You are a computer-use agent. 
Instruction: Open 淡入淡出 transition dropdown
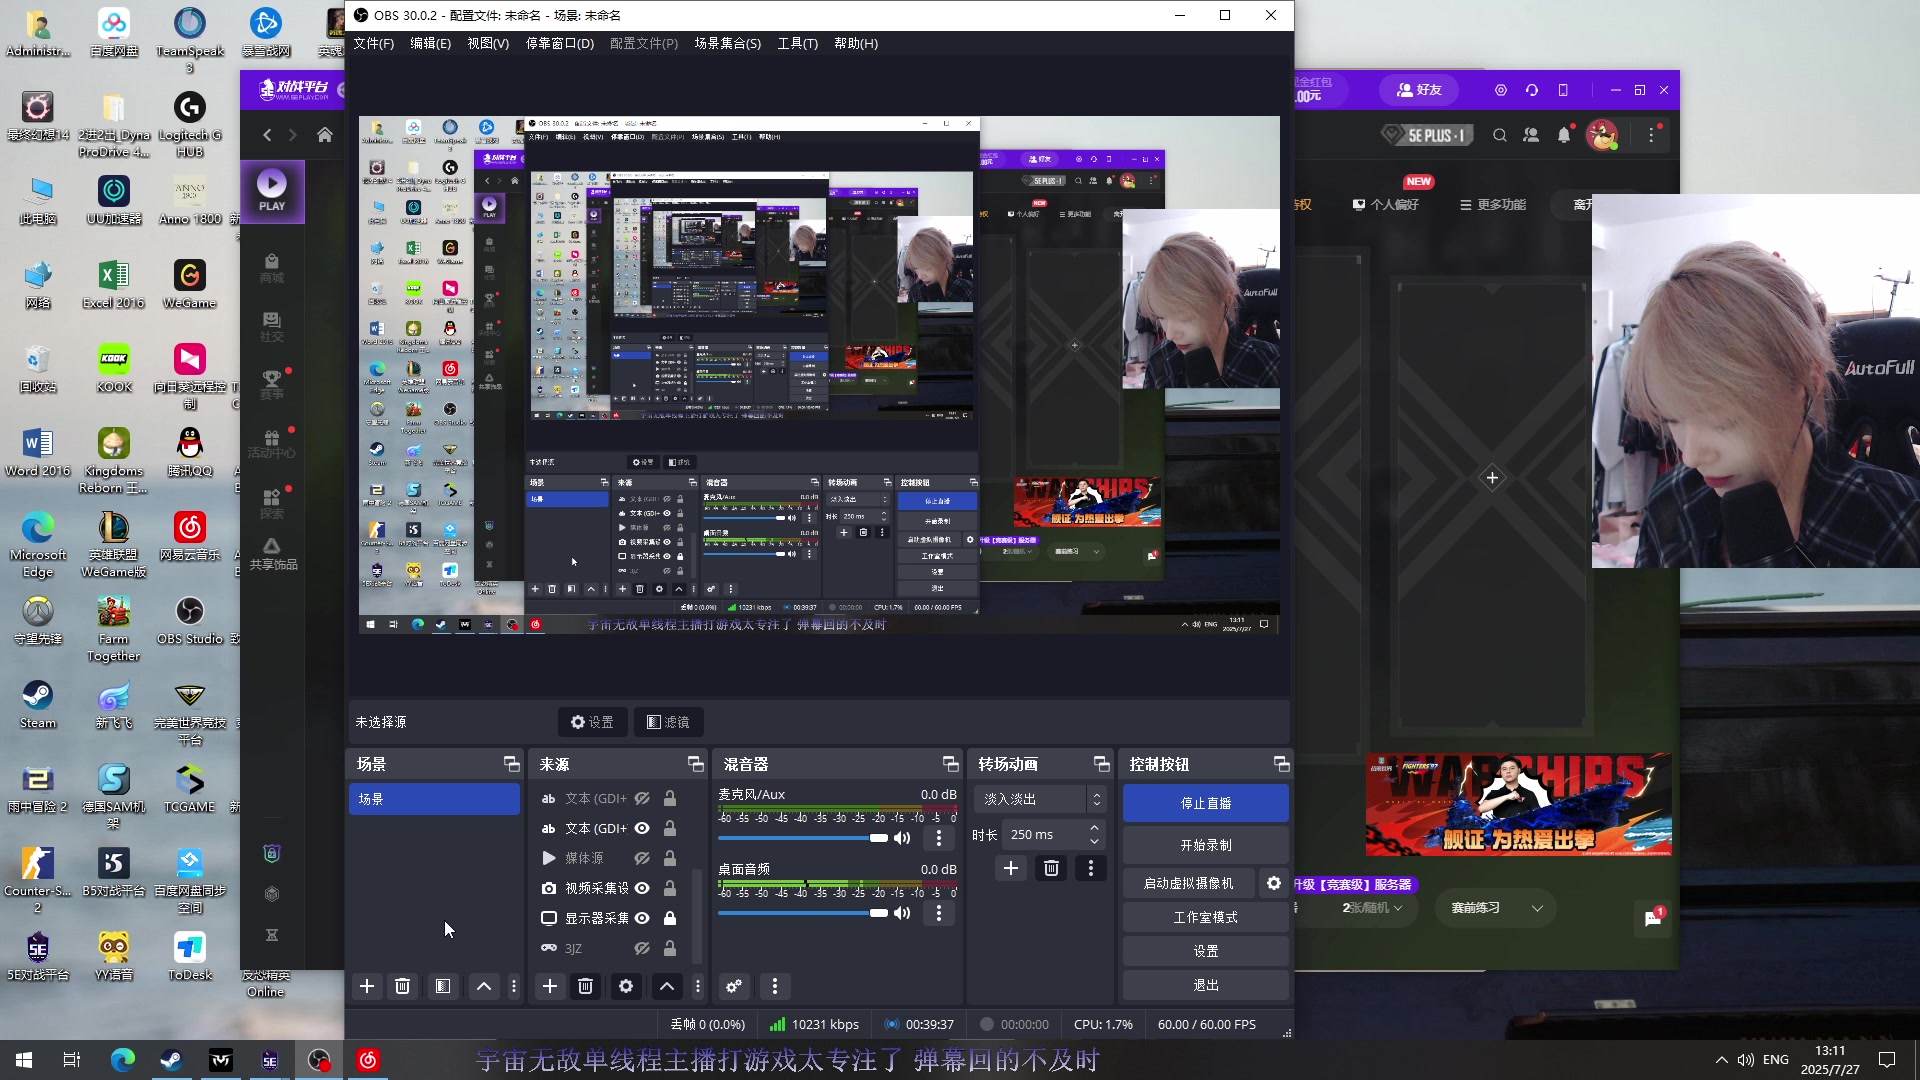[x=1038, y=799]
